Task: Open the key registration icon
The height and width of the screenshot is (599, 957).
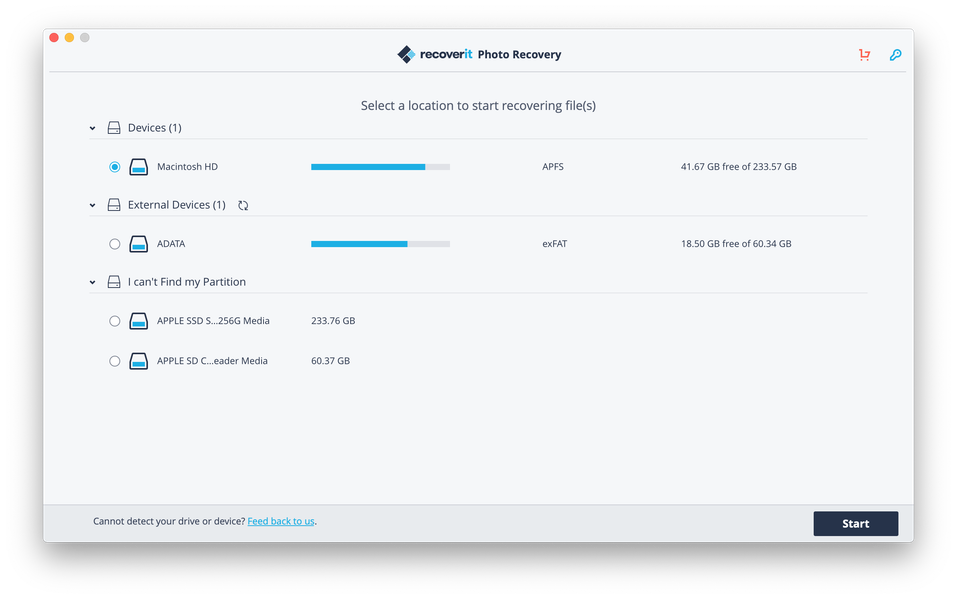Action: (x=895, y=55)
